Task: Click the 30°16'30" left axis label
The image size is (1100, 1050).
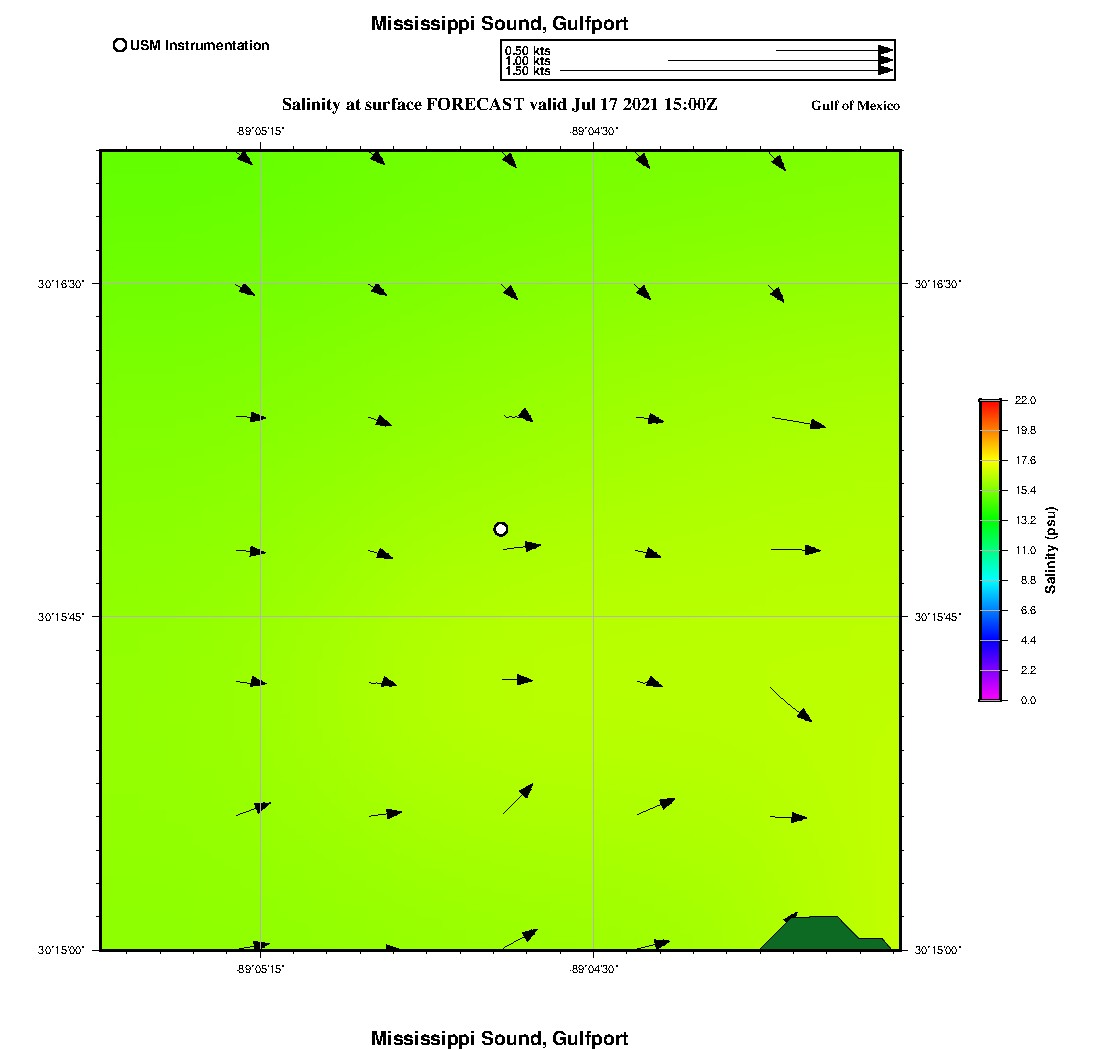Action: coord(62,284)
